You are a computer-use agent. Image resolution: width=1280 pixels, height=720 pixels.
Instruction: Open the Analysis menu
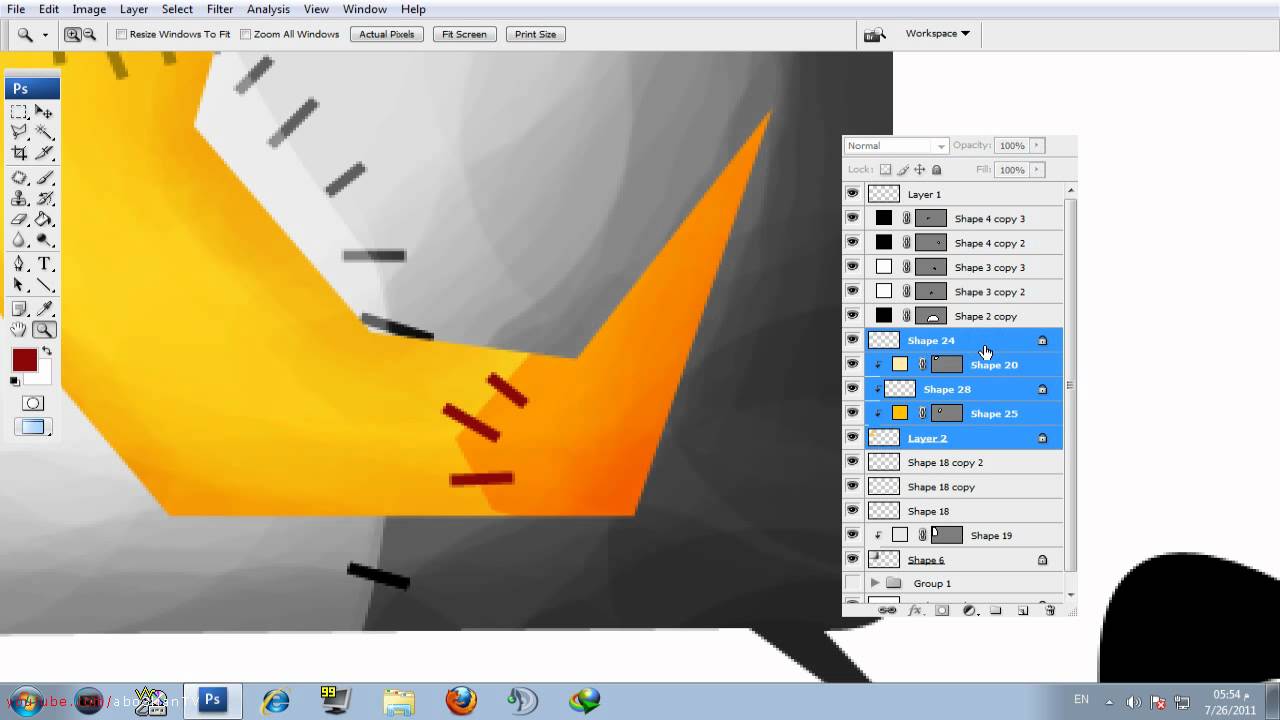tap(268, 9)
